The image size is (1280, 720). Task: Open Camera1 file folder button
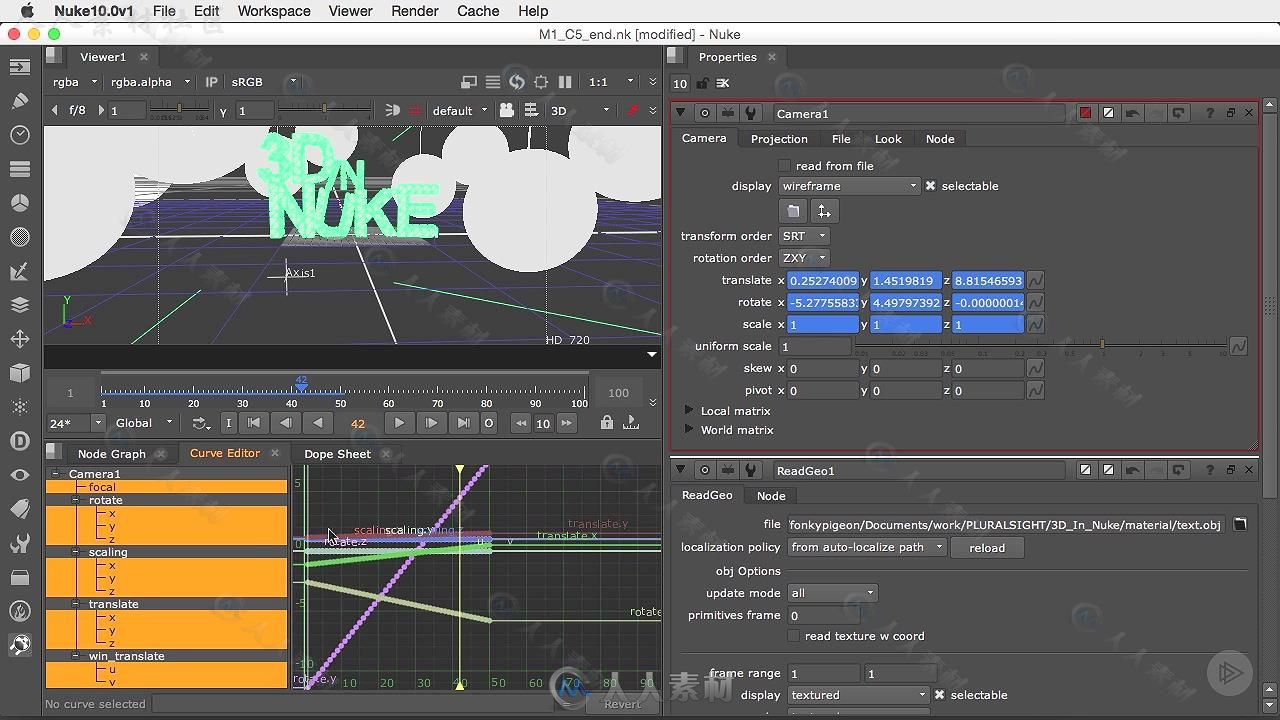793,211
